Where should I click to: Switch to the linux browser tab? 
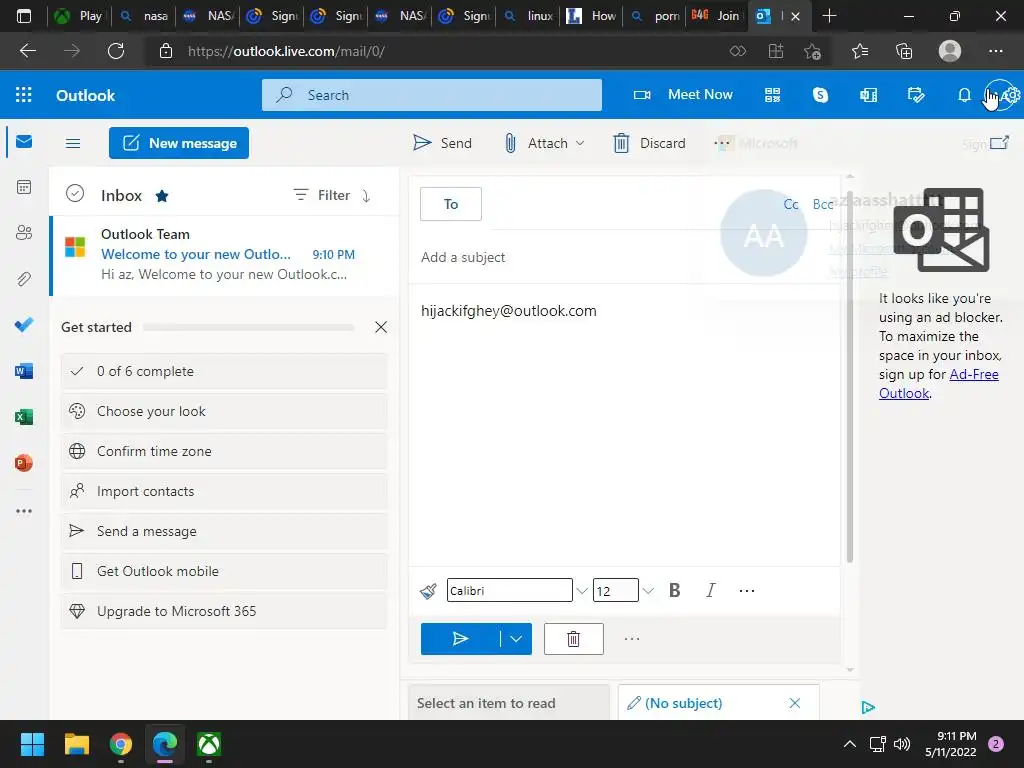(528, 16)
